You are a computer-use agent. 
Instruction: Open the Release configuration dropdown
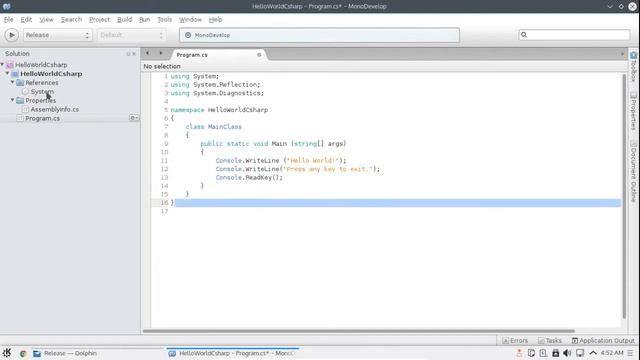point(57,35)
